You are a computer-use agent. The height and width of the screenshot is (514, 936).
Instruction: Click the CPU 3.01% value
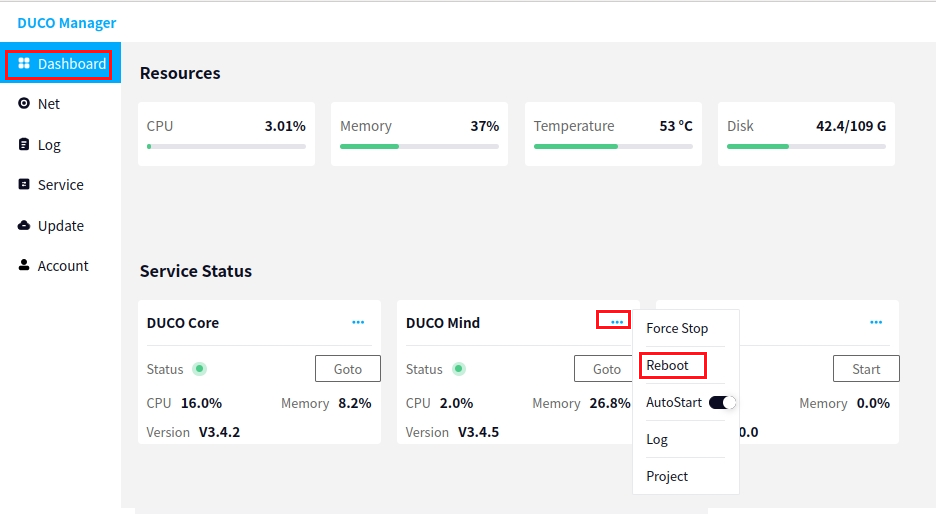[285, 126]
